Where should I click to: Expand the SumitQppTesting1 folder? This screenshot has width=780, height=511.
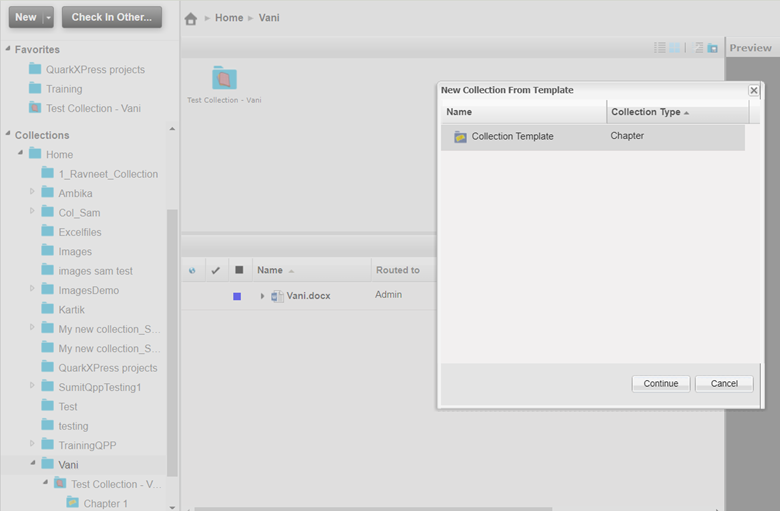[x=32, y=386]
